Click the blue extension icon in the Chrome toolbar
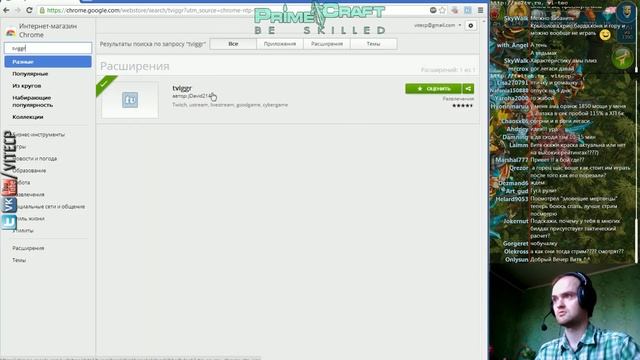This screenshot has height=360, width=640. tap(467, 10)
